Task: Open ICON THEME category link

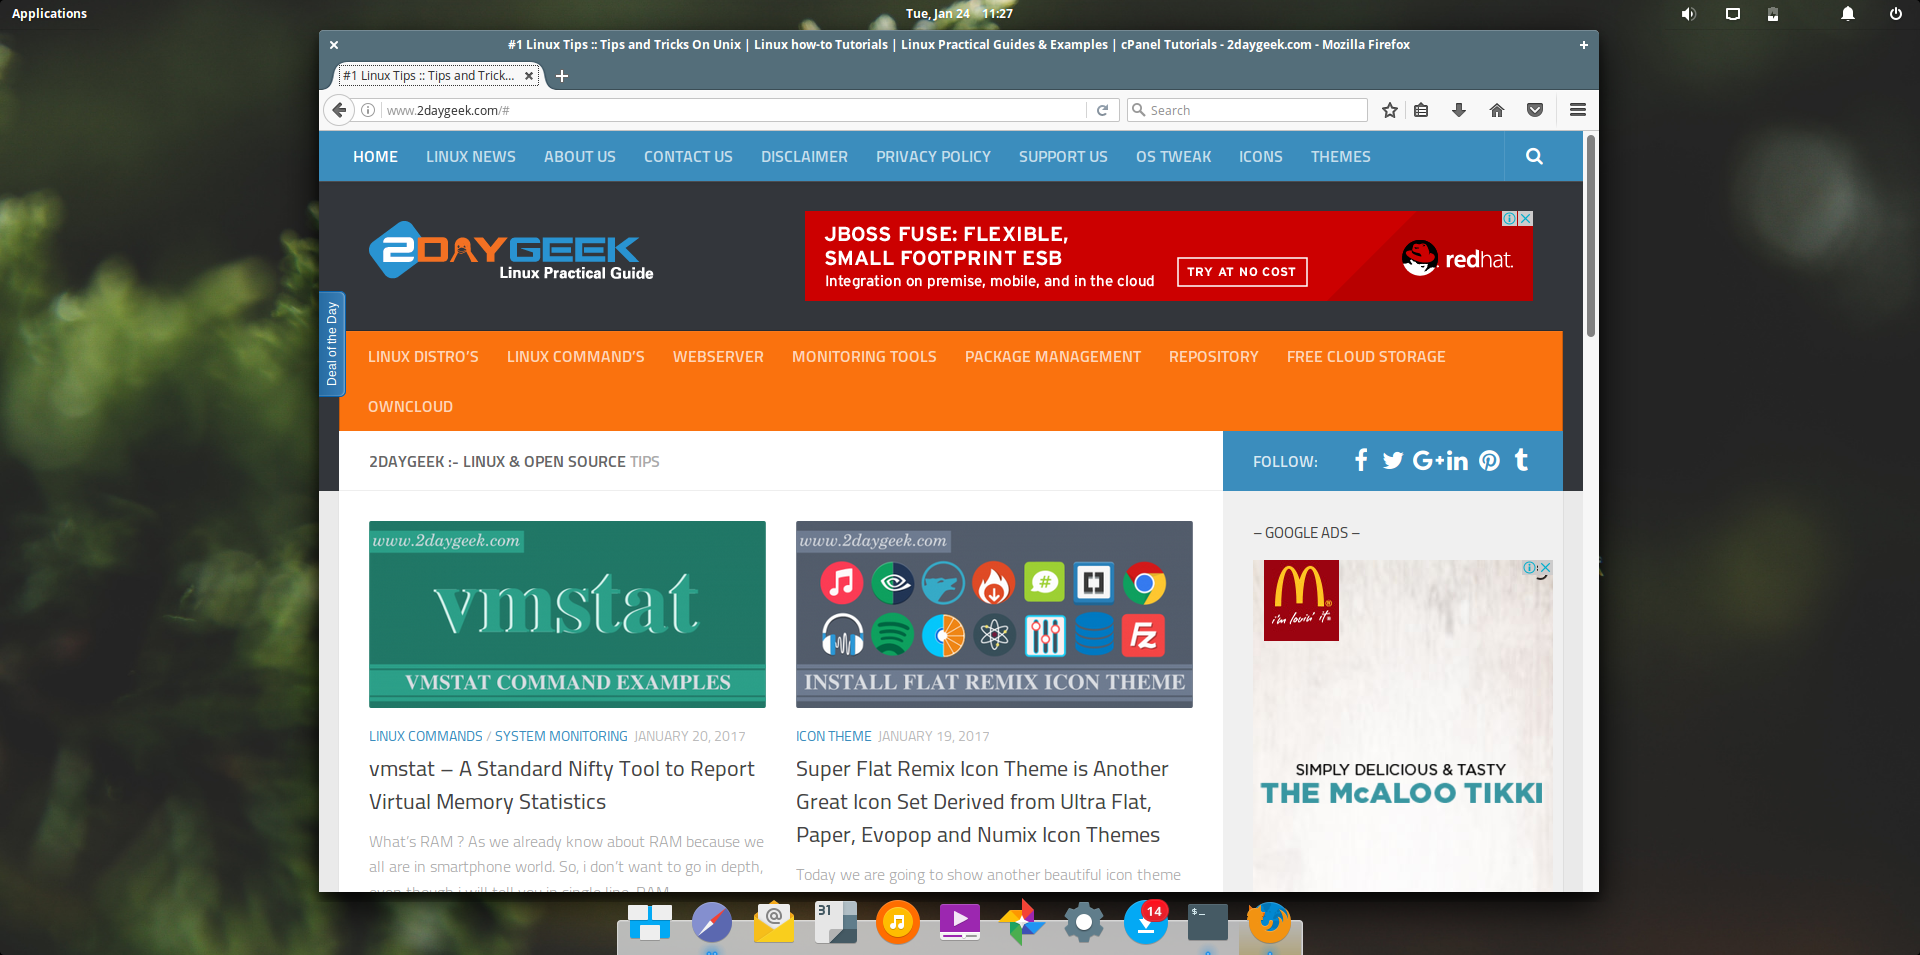Action: click(x=833, y=736)
